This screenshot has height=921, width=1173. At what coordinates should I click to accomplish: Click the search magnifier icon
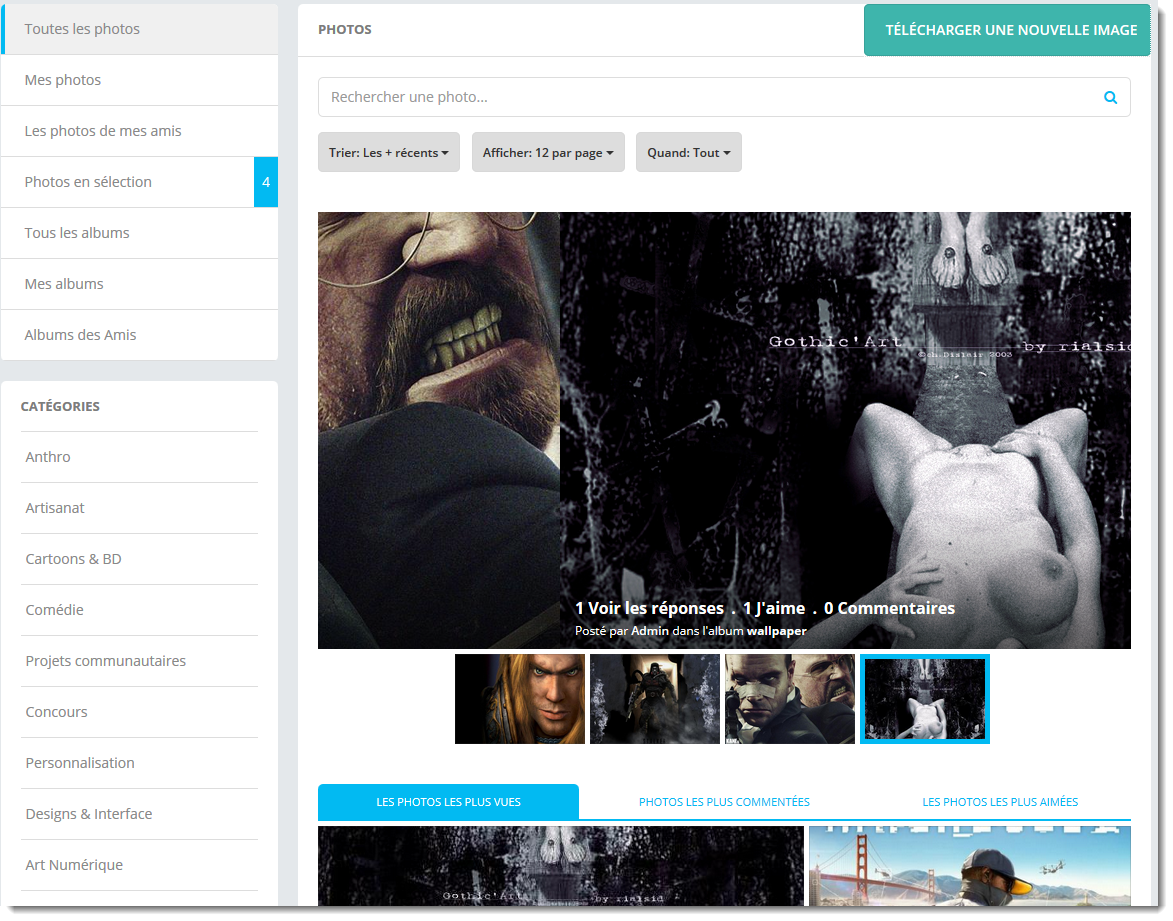pyautogui.click(x=1110, y=97)
